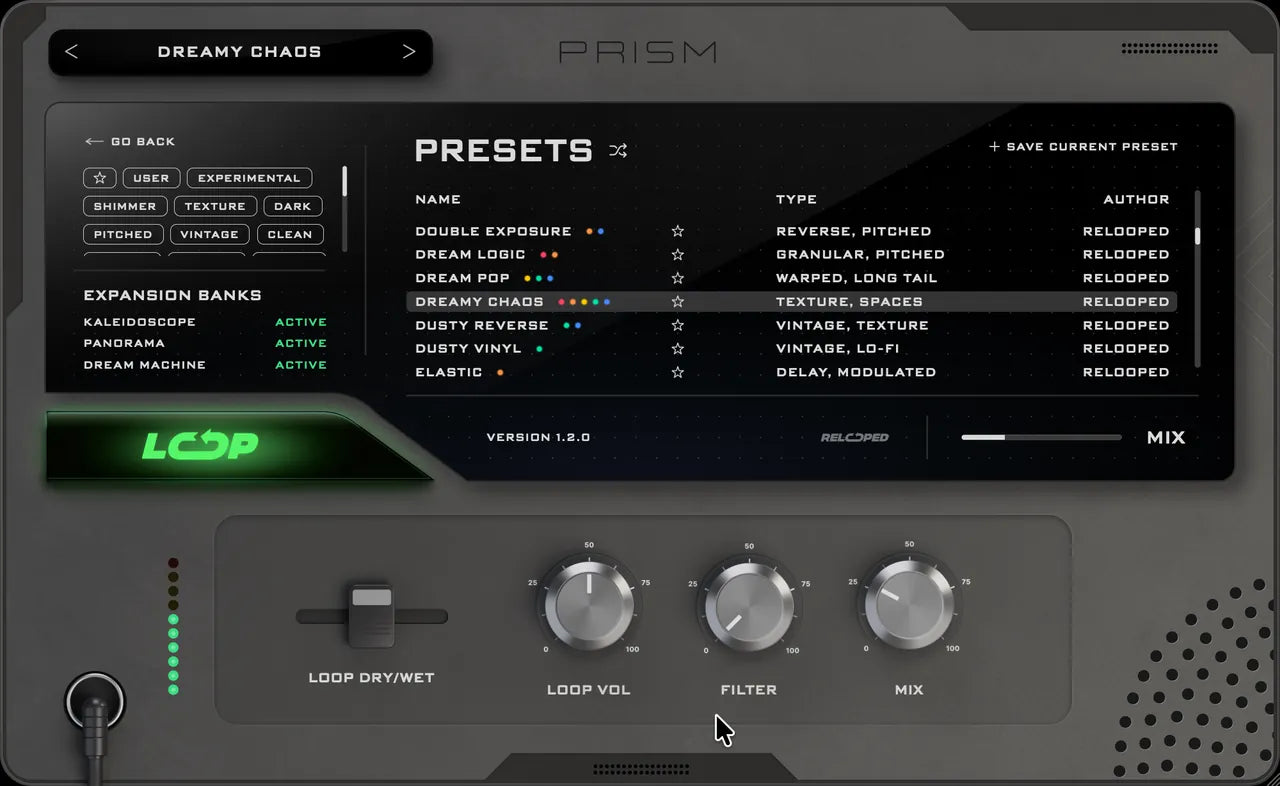
Task: Sort presets by the TYPE column header
Action: (796, 200)
